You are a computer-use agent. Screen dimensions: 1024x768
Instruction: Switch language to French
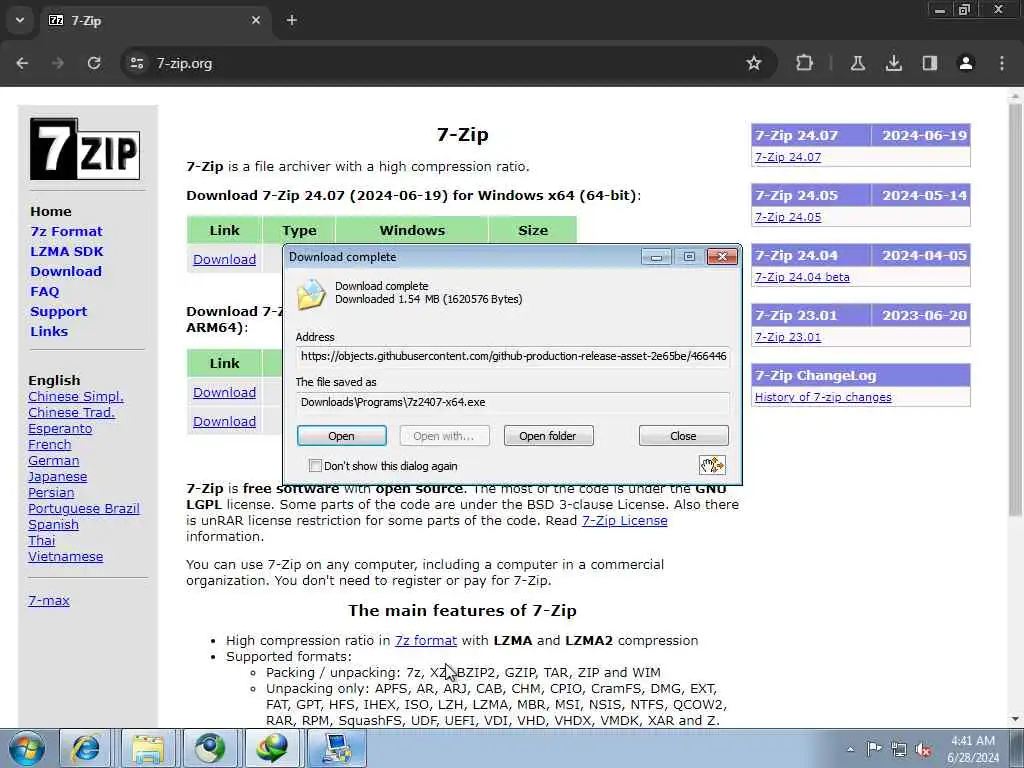pyautogui.click(x=50, y=445)
